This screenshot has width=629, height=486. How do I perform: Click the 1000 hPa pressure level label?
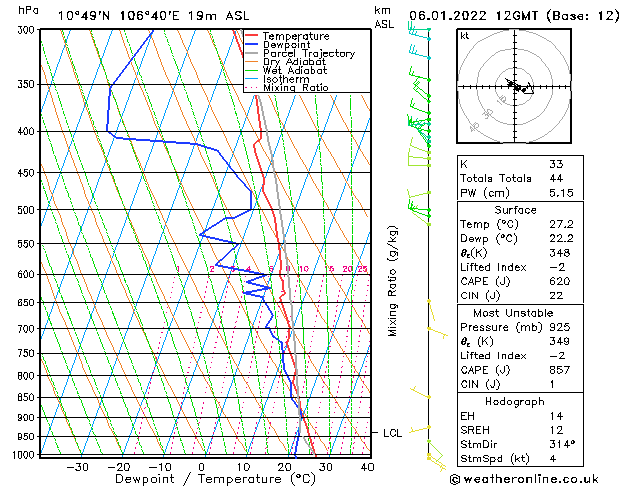click(x=25, y=455)
